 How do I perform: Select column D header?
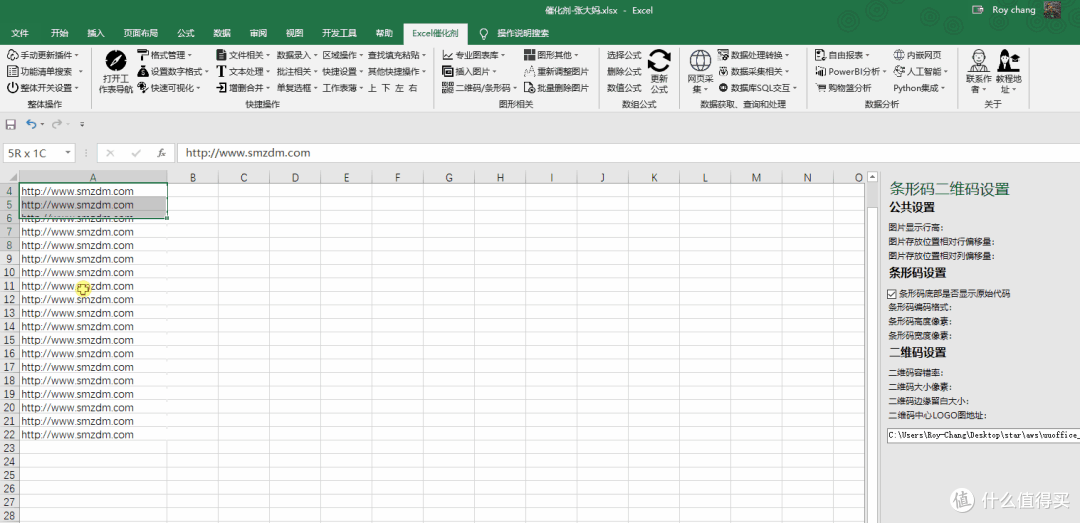pos(295,178)
